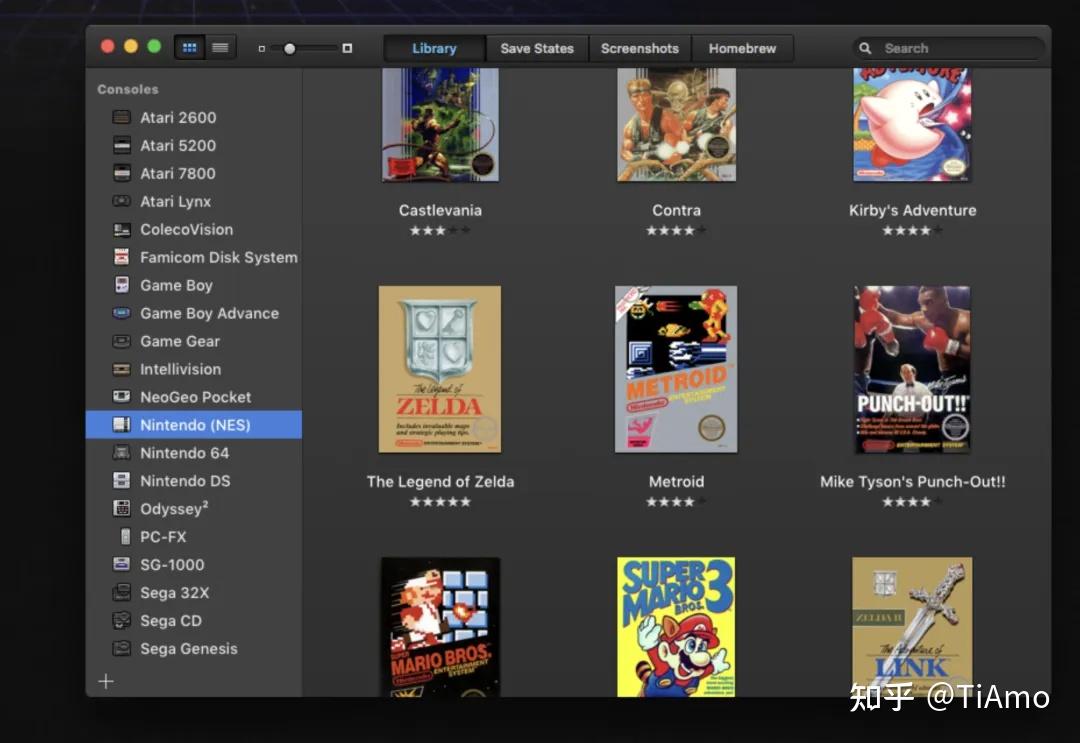The image size is (1080, 743).
Task: Click the large thumbnail size icon
Action: [347, 48]
